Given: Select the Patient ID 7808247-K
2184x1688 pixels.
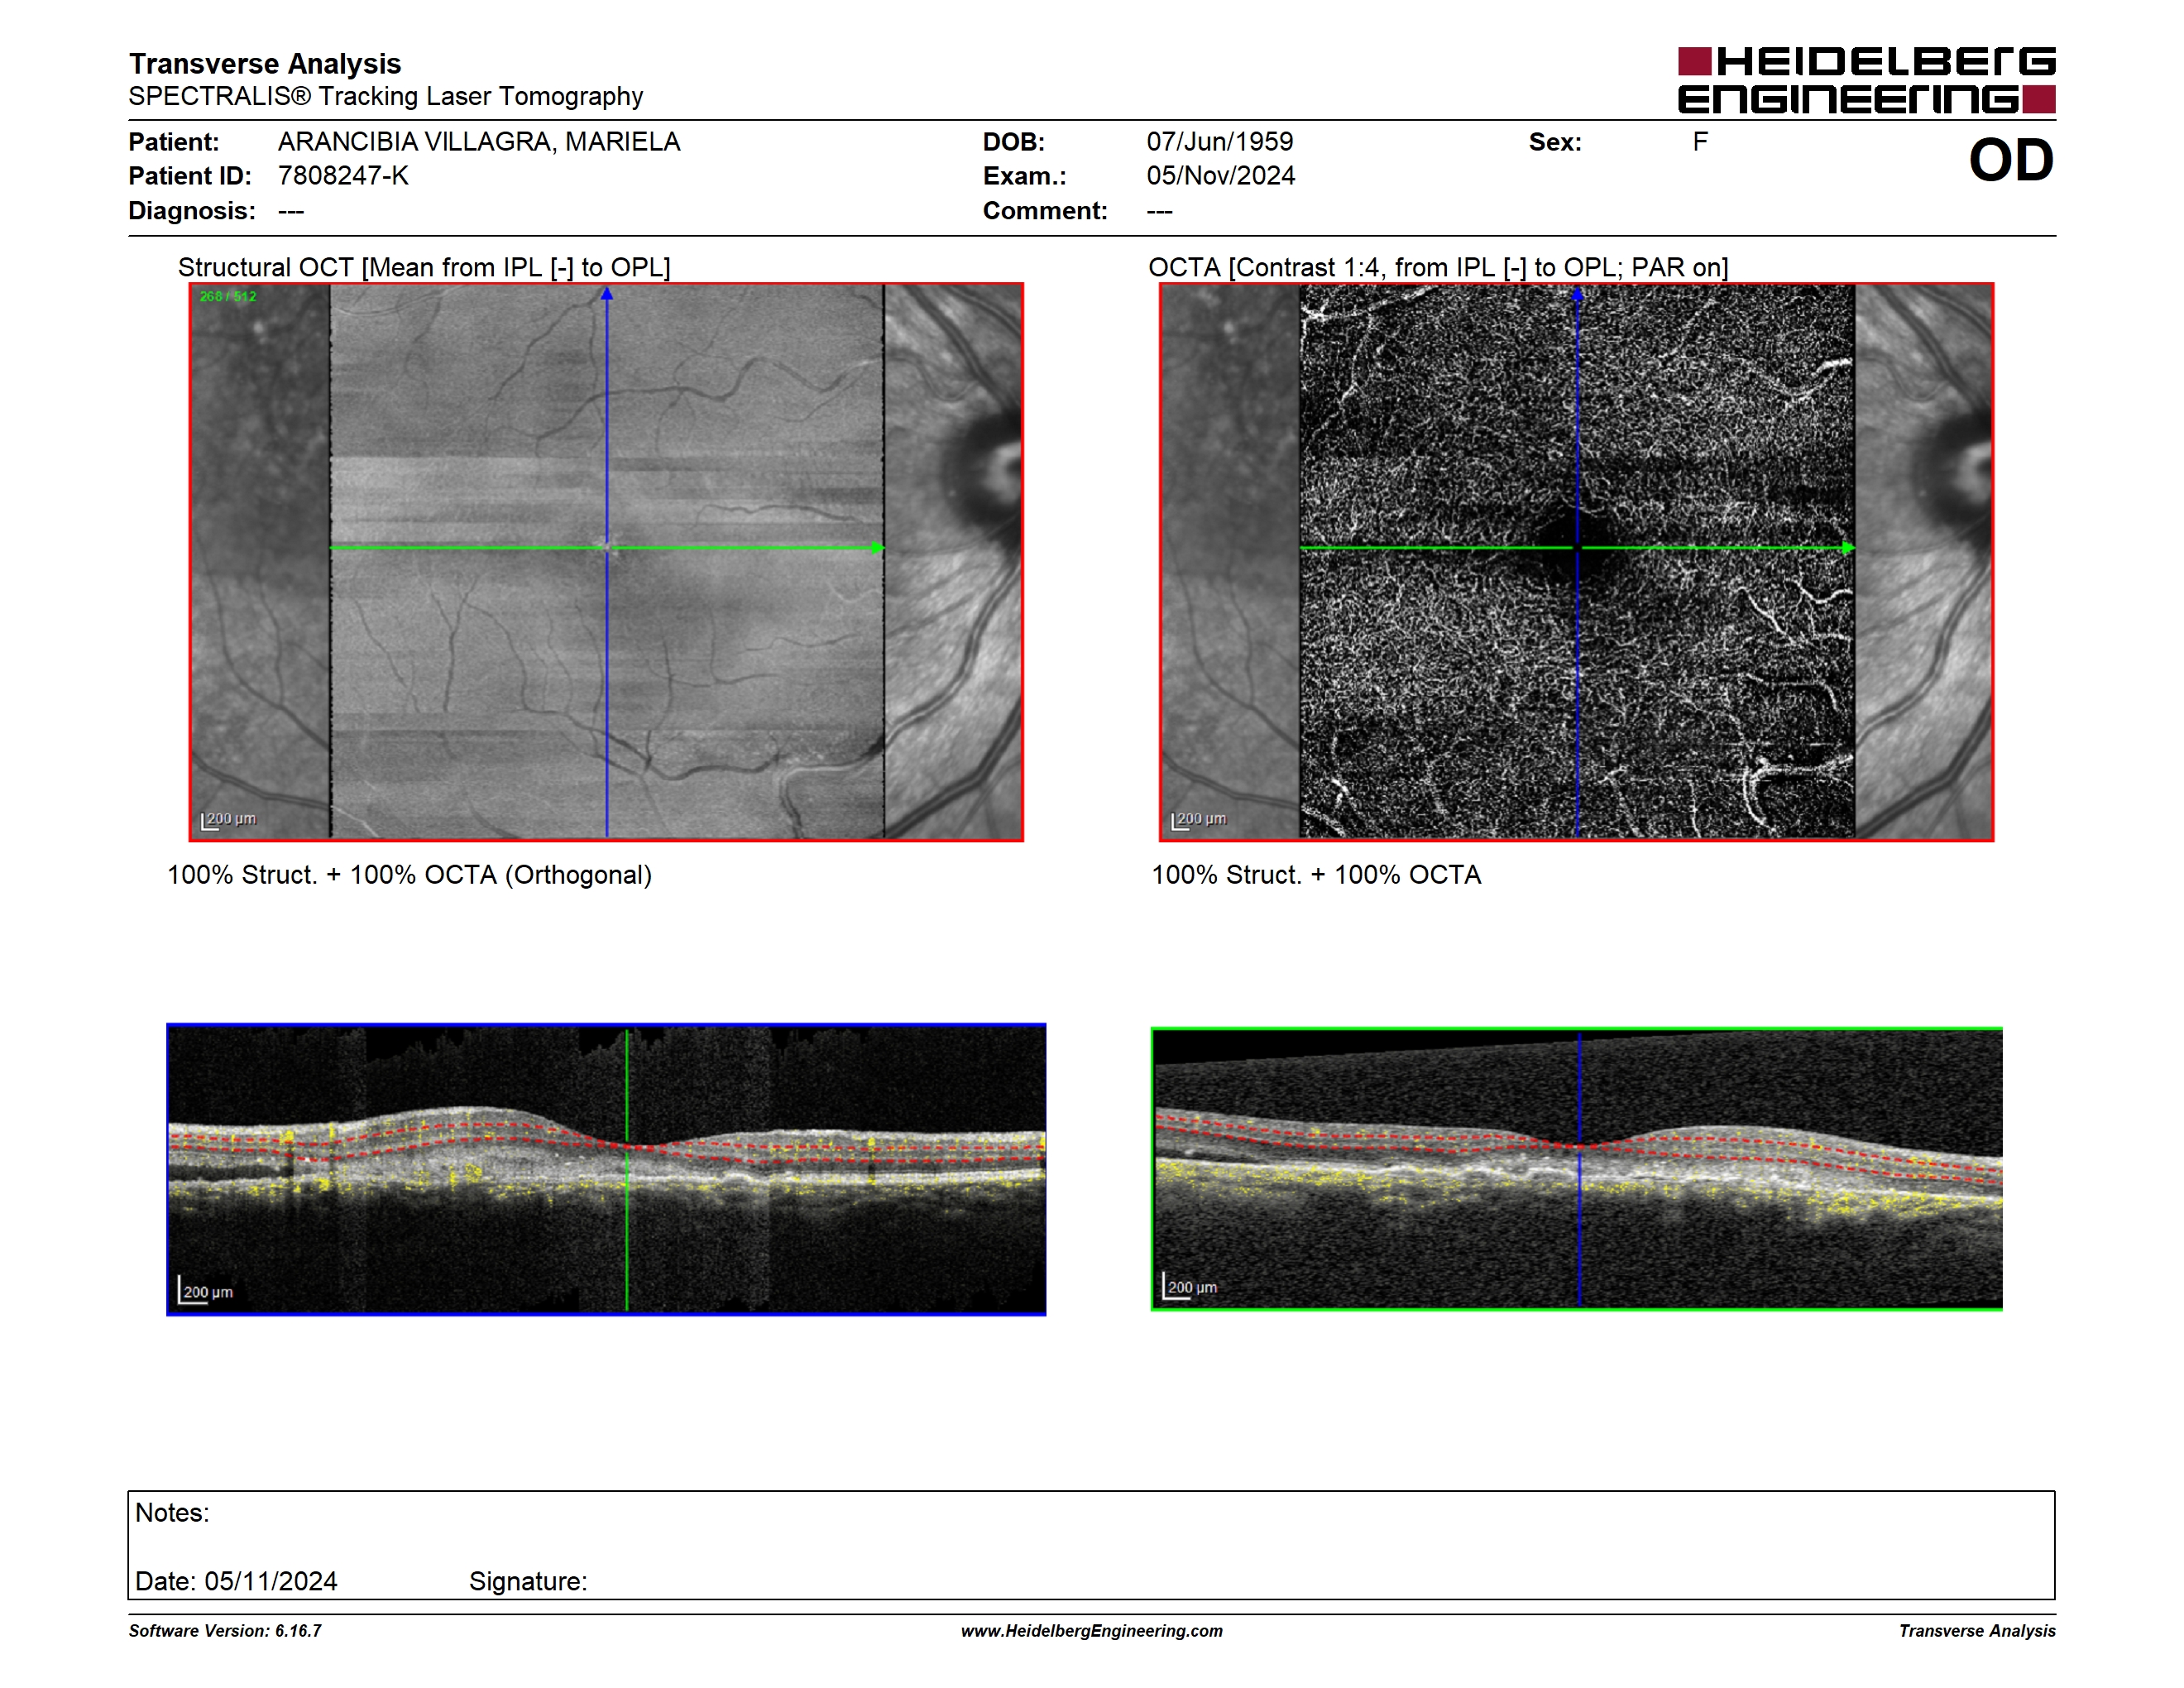Looking at the screenshot, I should (343, 176).
